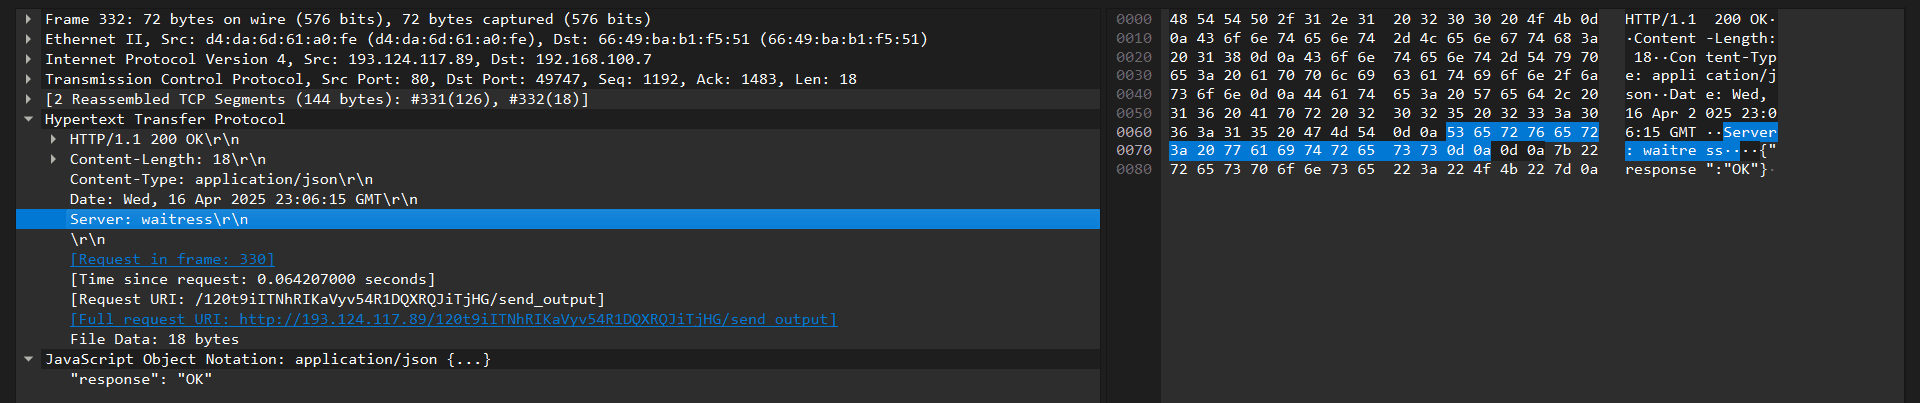Image resolution: width=1920 pixels, height=403 pixels.
Task: Expand Transmission Control Protocol section
Action: 28,79
